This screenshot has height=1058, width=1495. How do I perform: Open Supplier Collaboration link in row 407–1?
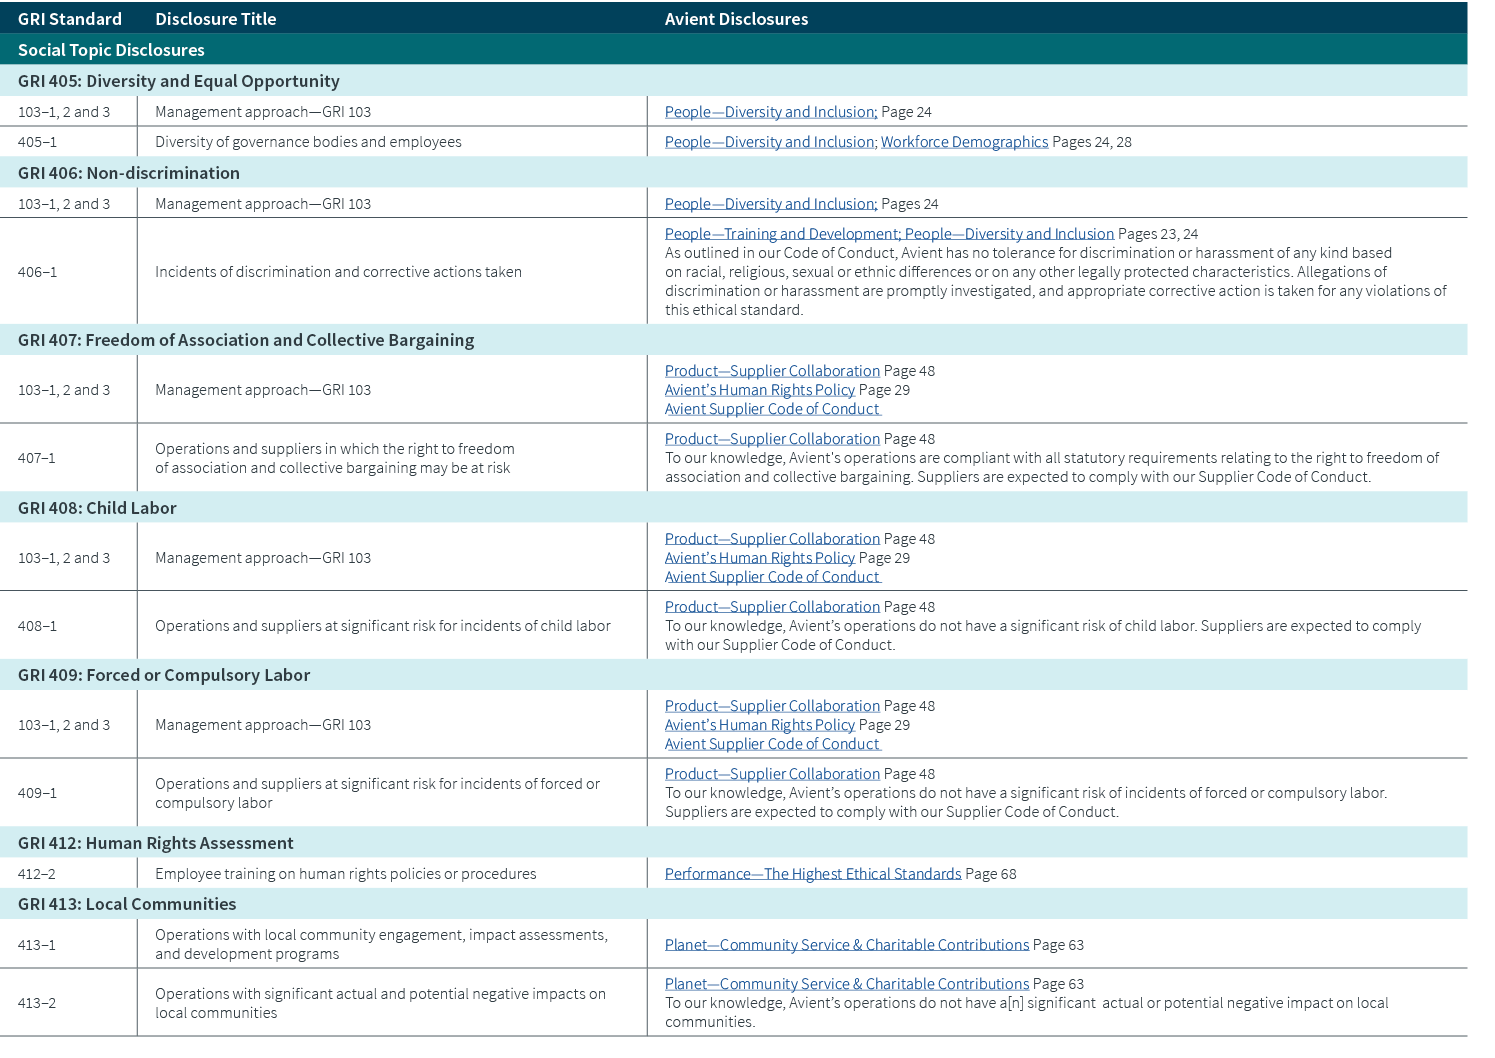772,439
